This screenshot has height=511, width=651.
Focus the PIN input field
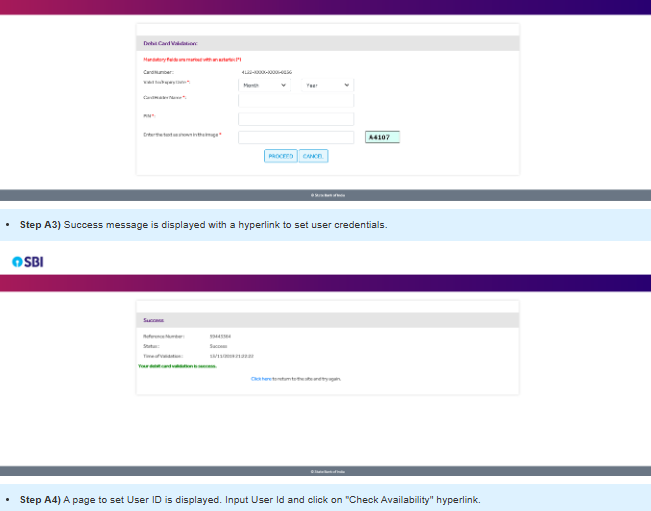tap(296, 118)
